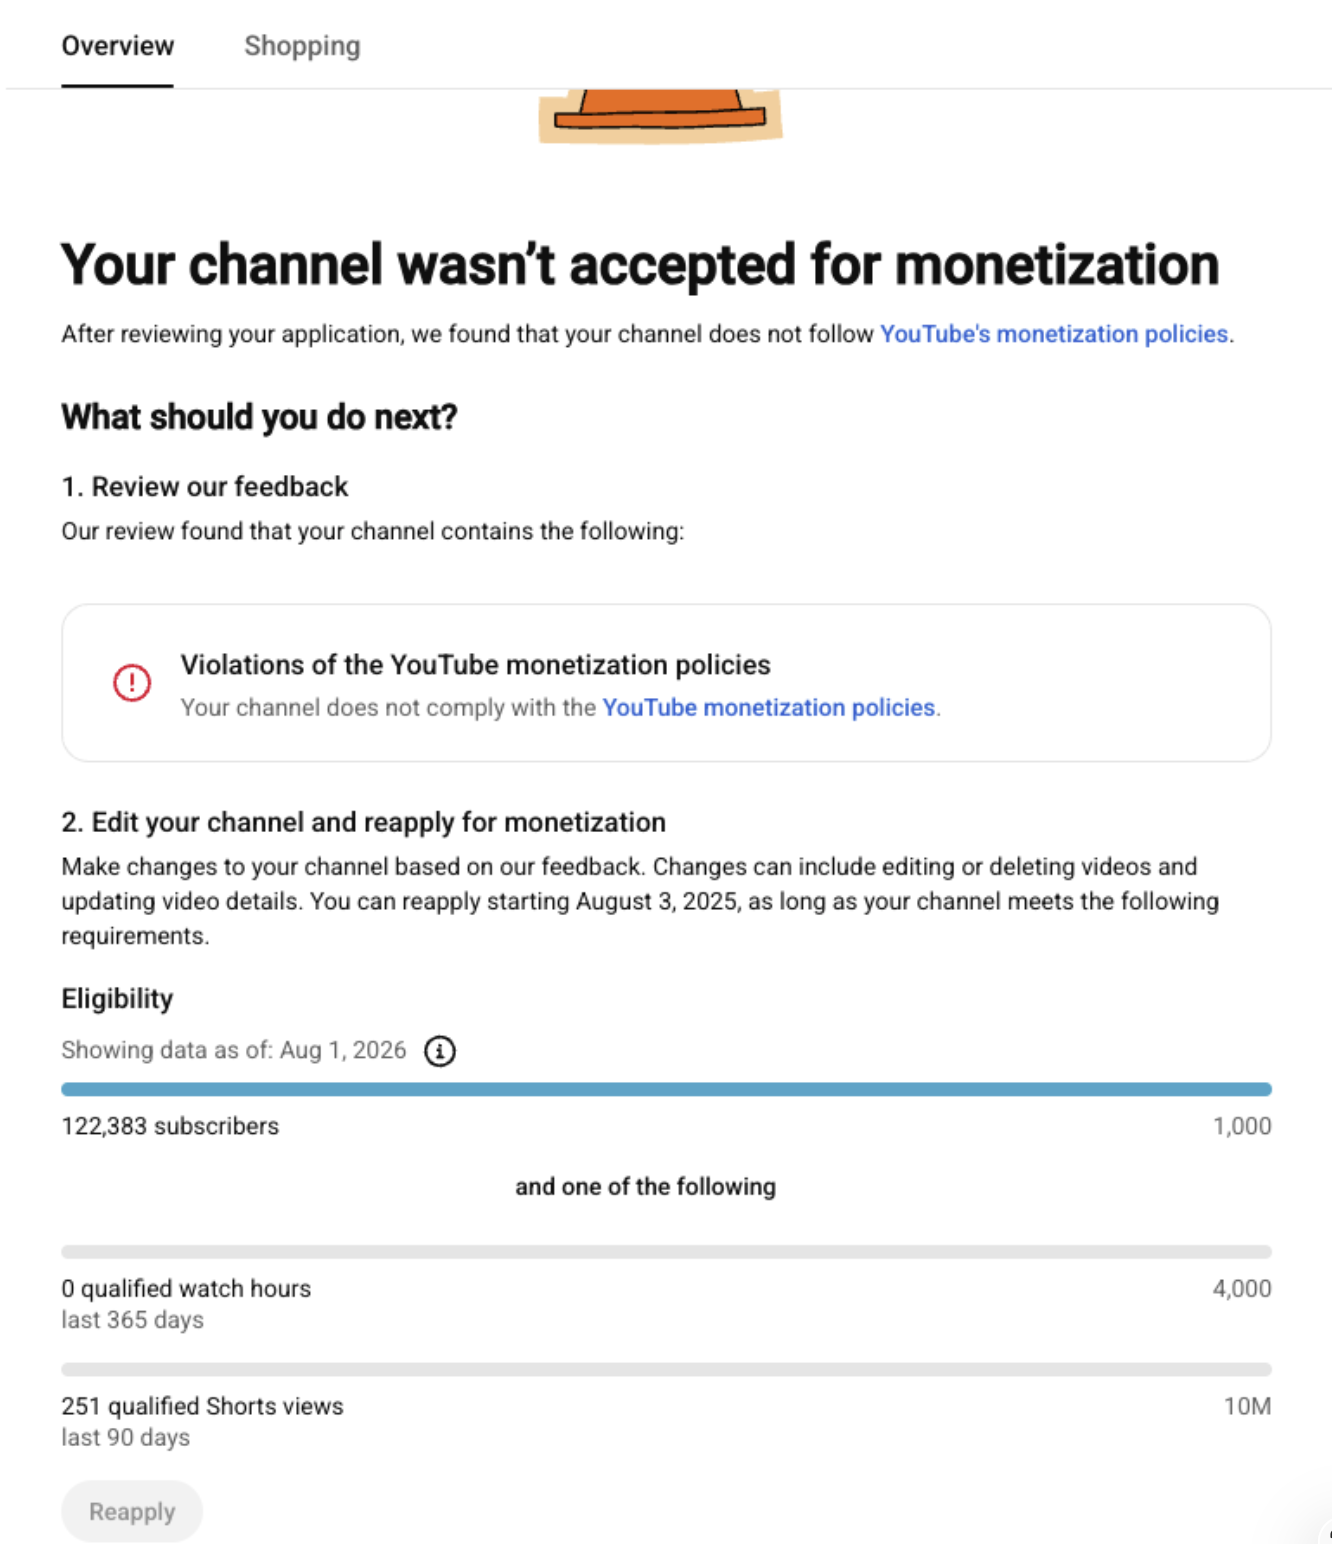Image resolution: width=1332 pixels, height=1544 pixels.
Task: Click the orange traffic cone illustration
Action: (x=660, y=115)
